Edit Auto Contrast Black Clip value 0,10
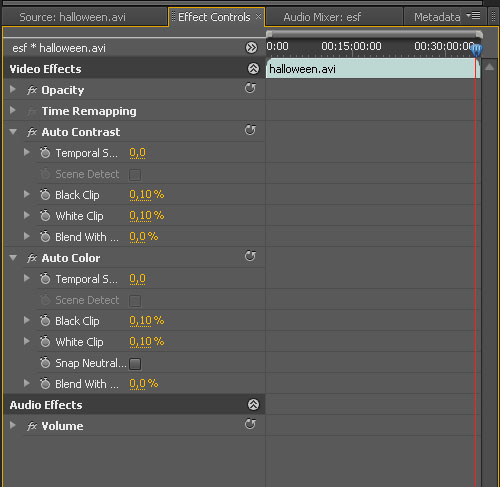 (141, 195)
